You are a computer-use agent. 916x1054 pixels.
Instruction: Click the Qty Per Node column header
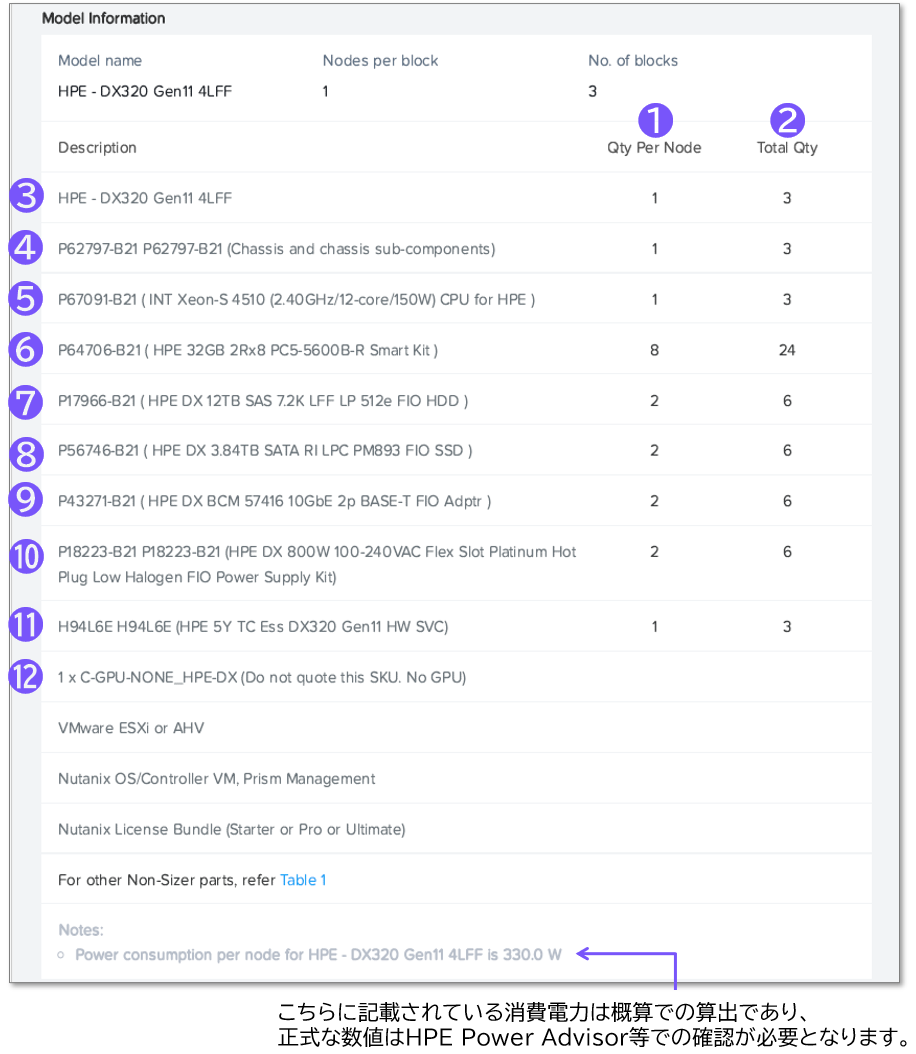tap(654, 148)
